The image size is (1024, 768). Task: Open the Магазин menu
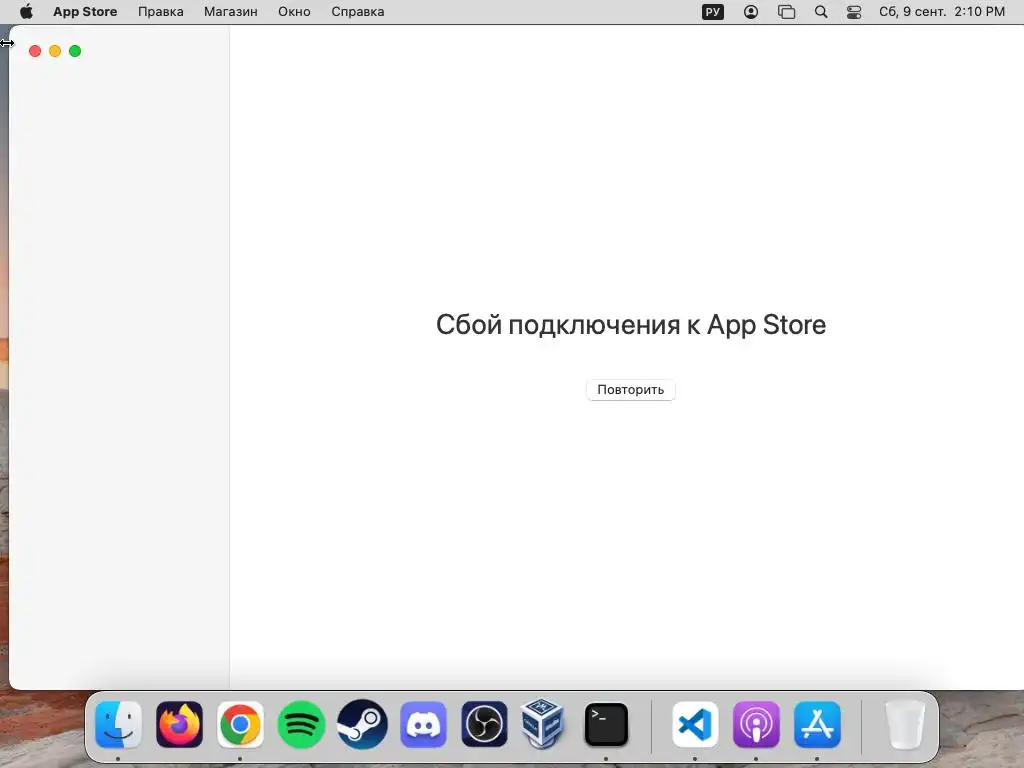(x=231, y=12)
